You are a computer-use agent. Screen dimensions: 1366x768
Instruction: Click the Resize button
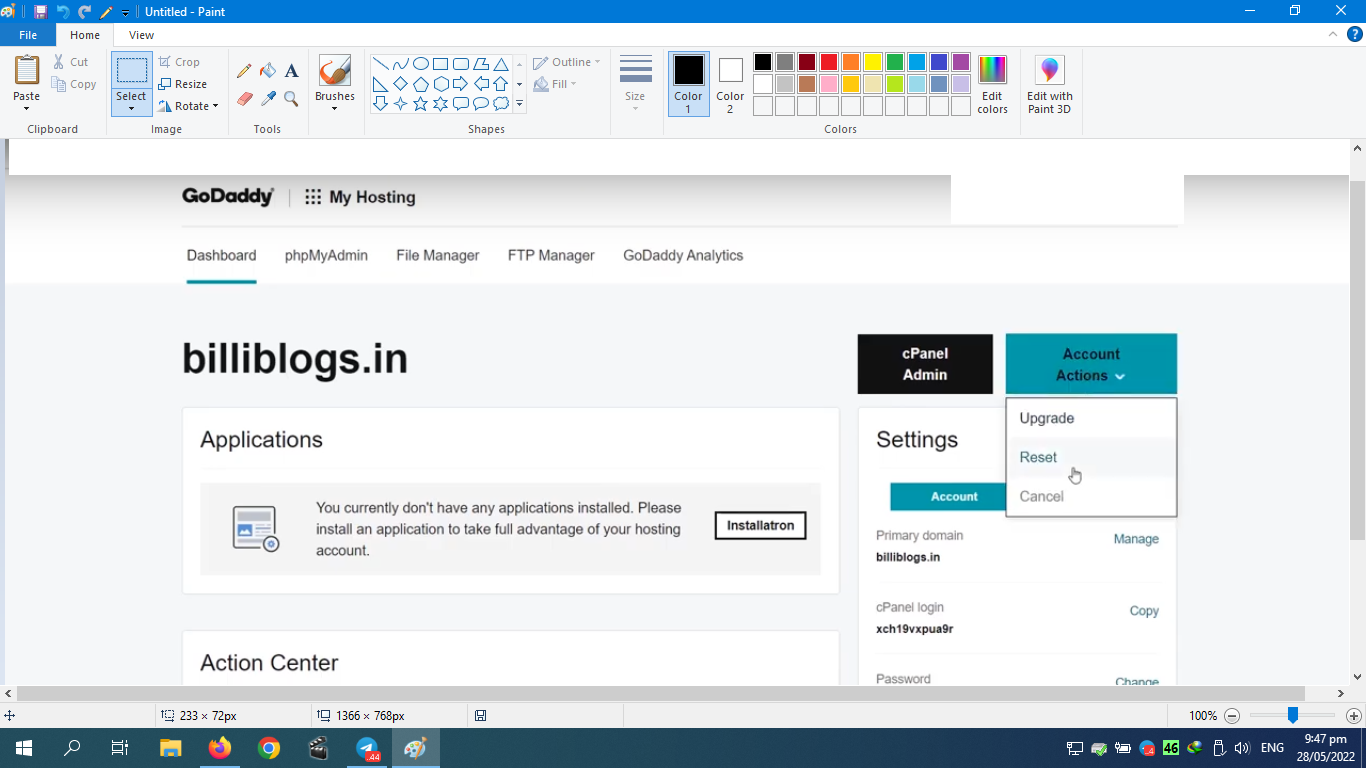coord(183,84)
